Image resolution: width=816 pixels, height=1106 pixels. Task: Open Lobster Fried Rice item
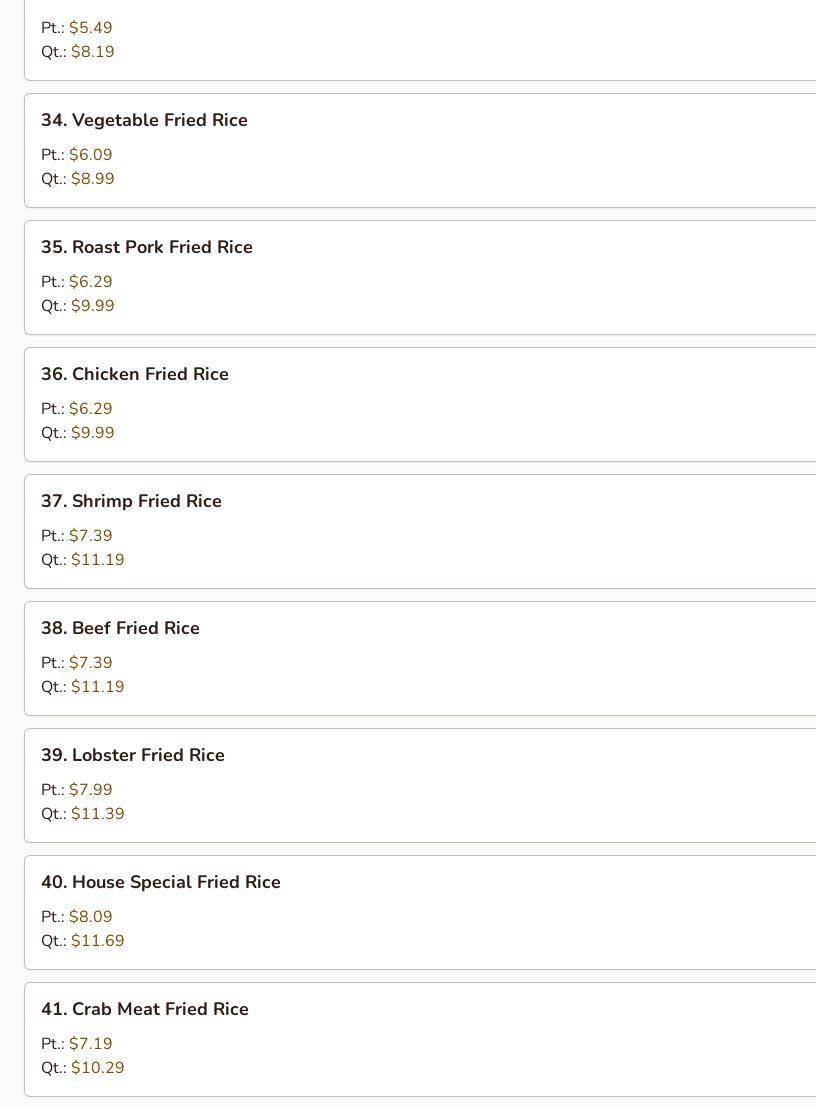[132, 755]
